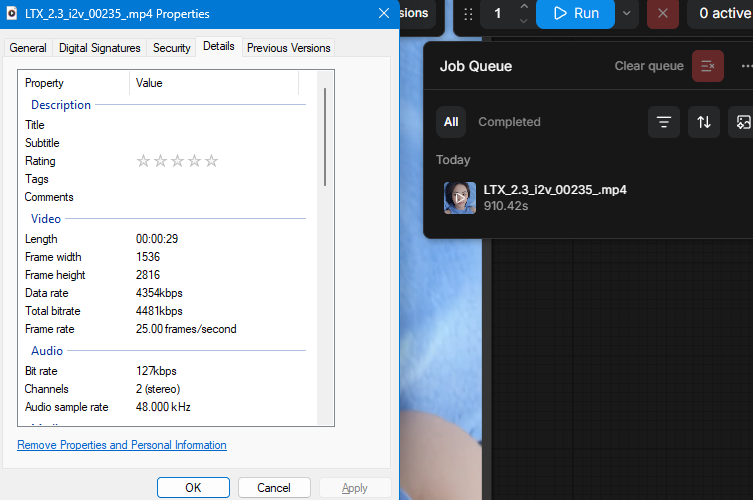
Task: Switch to Digital Signatures tab
Action: pyautogui.click(x=99, y=48)
